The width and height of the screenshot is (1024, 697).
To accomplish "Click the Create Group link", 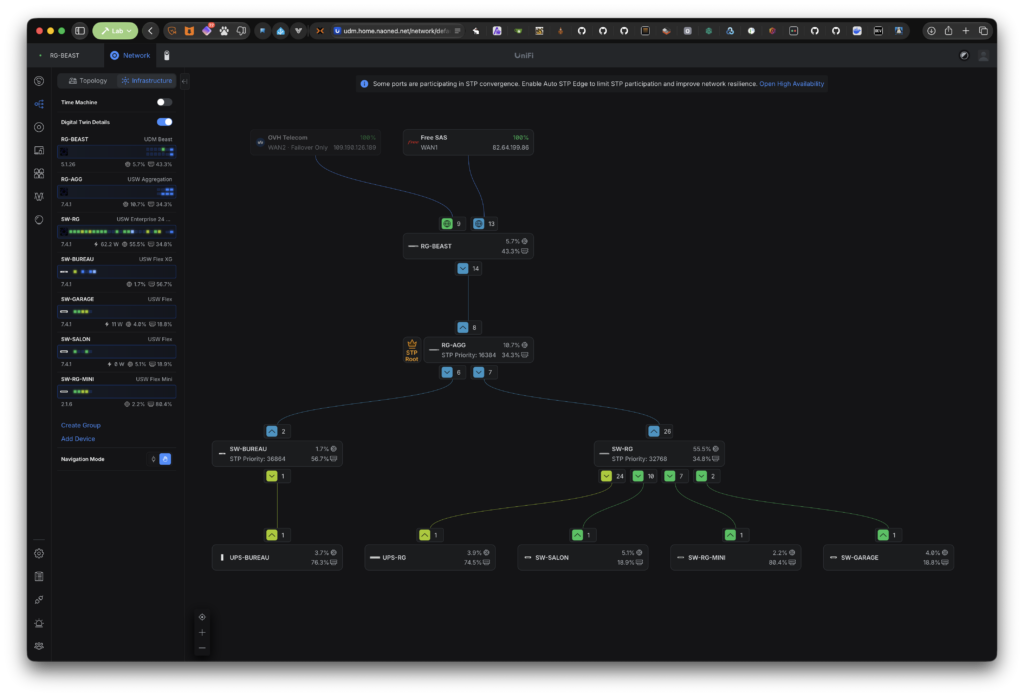I will pyautogui.click(x=80, y=425).
